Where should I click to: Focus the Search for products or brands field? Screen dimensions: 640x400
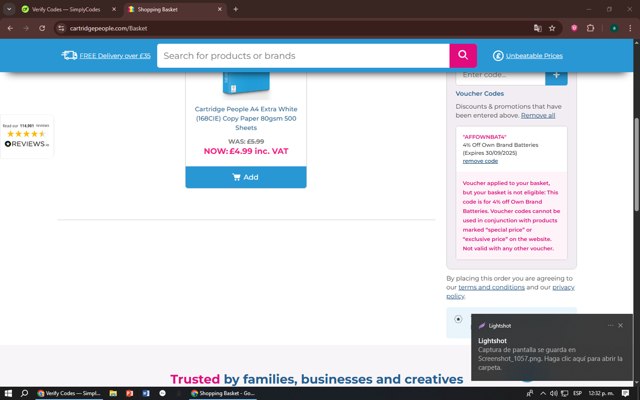[303, 56]
